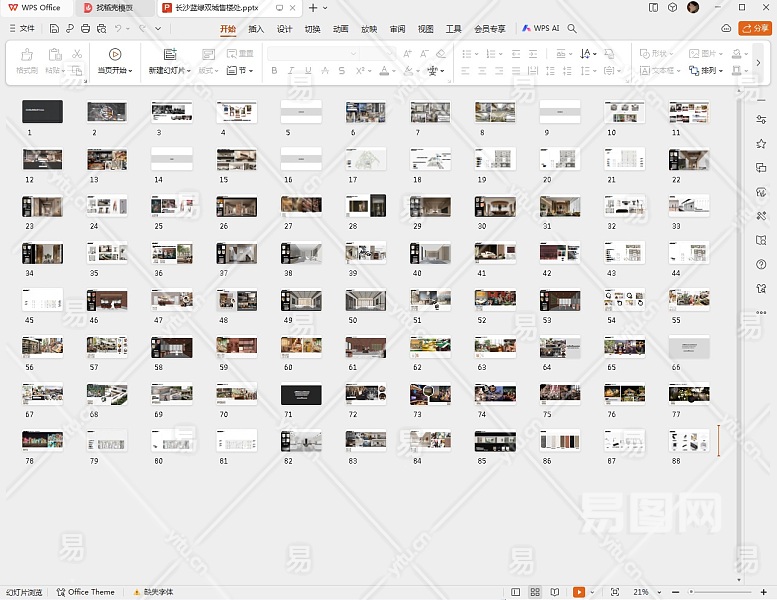The image size is (777, 600).
Task: Toggle bold formatting button
Action: (274, 71)
